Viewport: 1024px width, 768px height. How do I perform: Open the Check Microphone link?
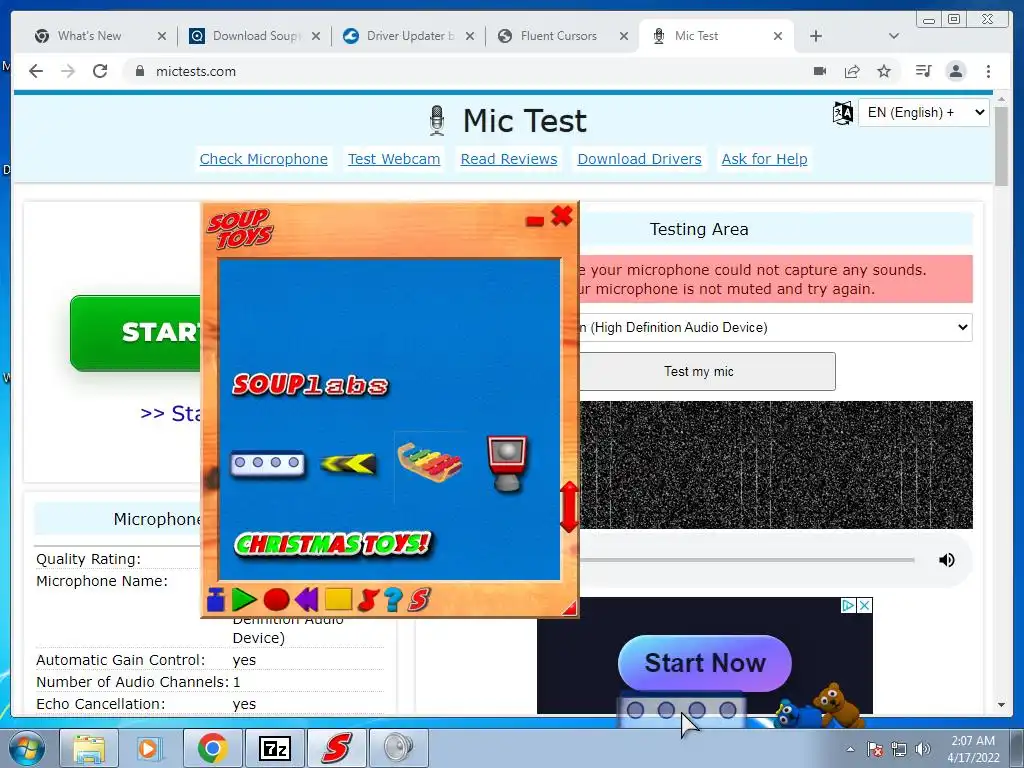(x=264, y=159)
